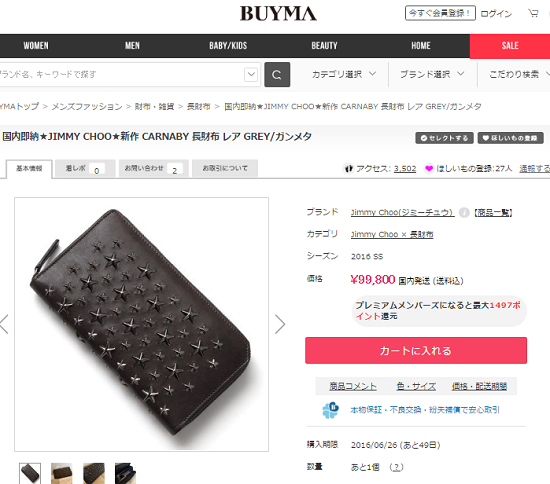
Task: Click the quantity help question mark
Action: tap(396, 467)
